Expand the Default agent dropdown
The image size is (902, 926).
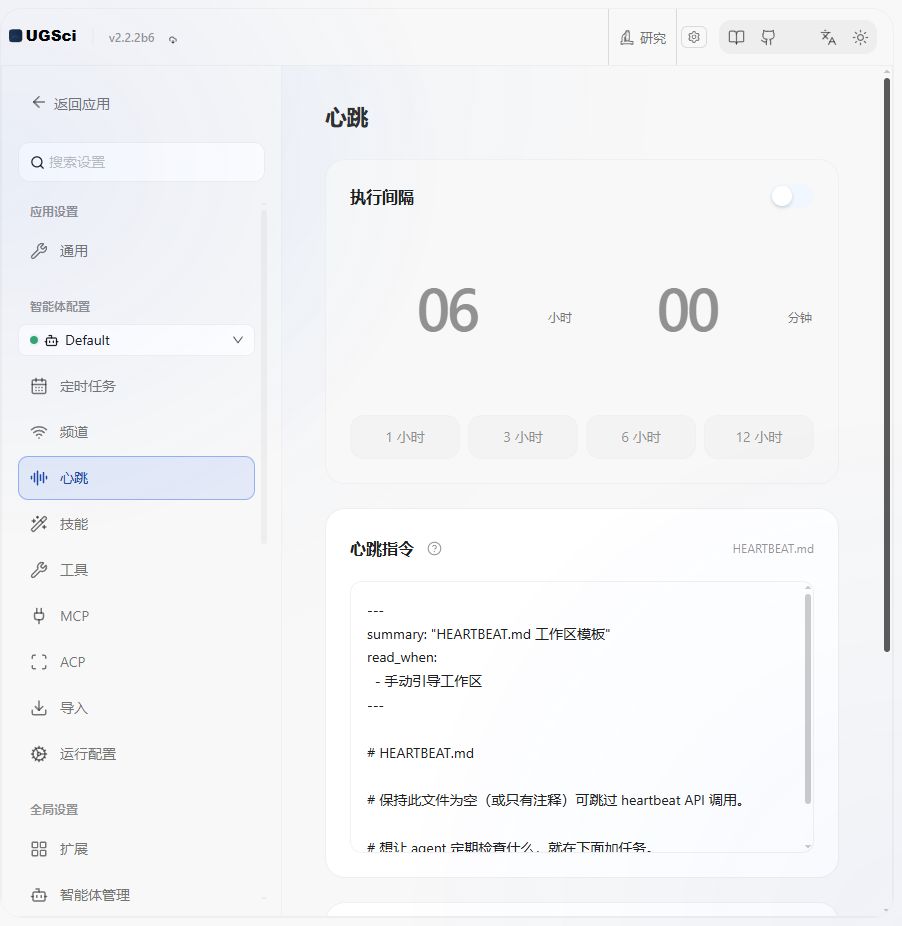click(x=136, y=340)
